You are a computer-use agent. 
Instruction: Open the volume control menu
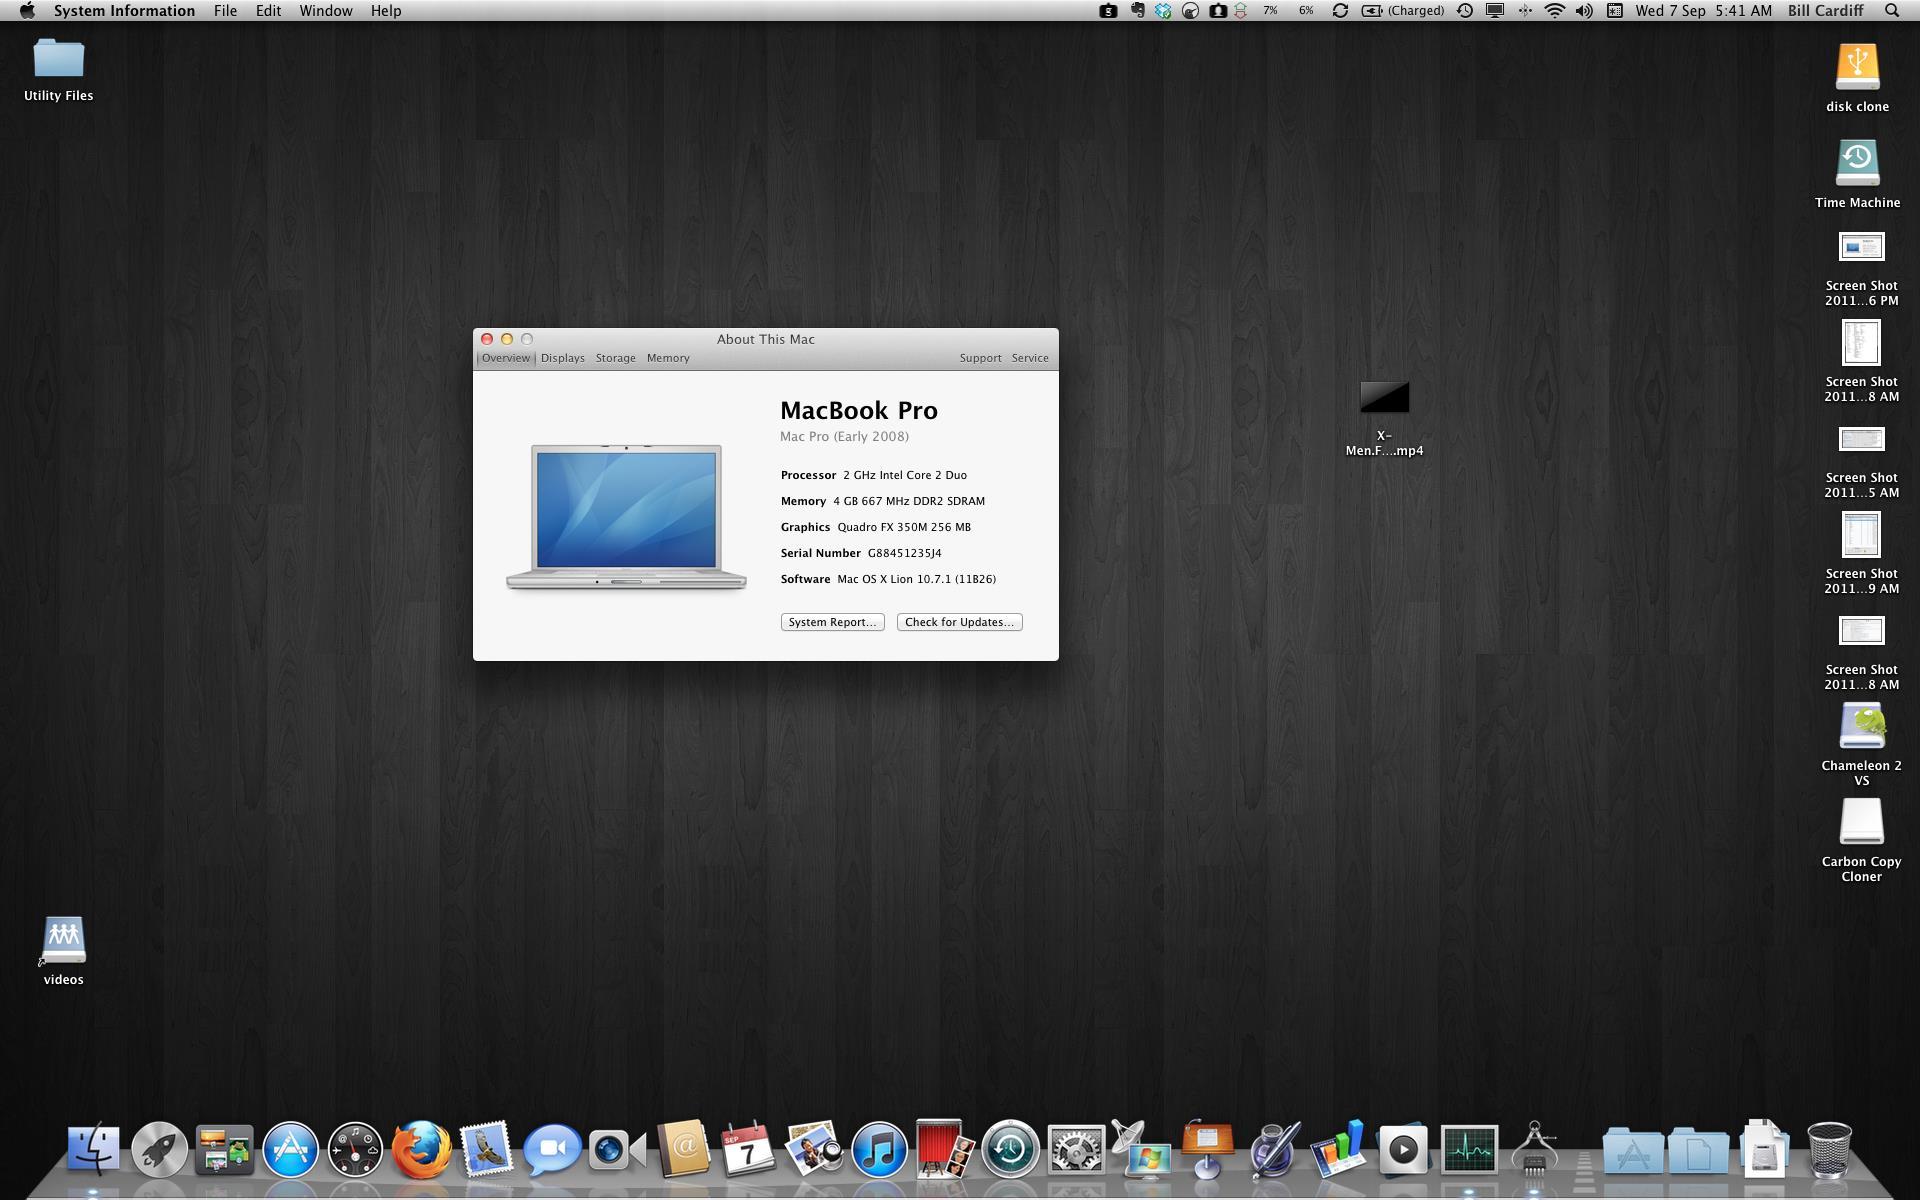pyautogui.click(x=1584, y=11)
